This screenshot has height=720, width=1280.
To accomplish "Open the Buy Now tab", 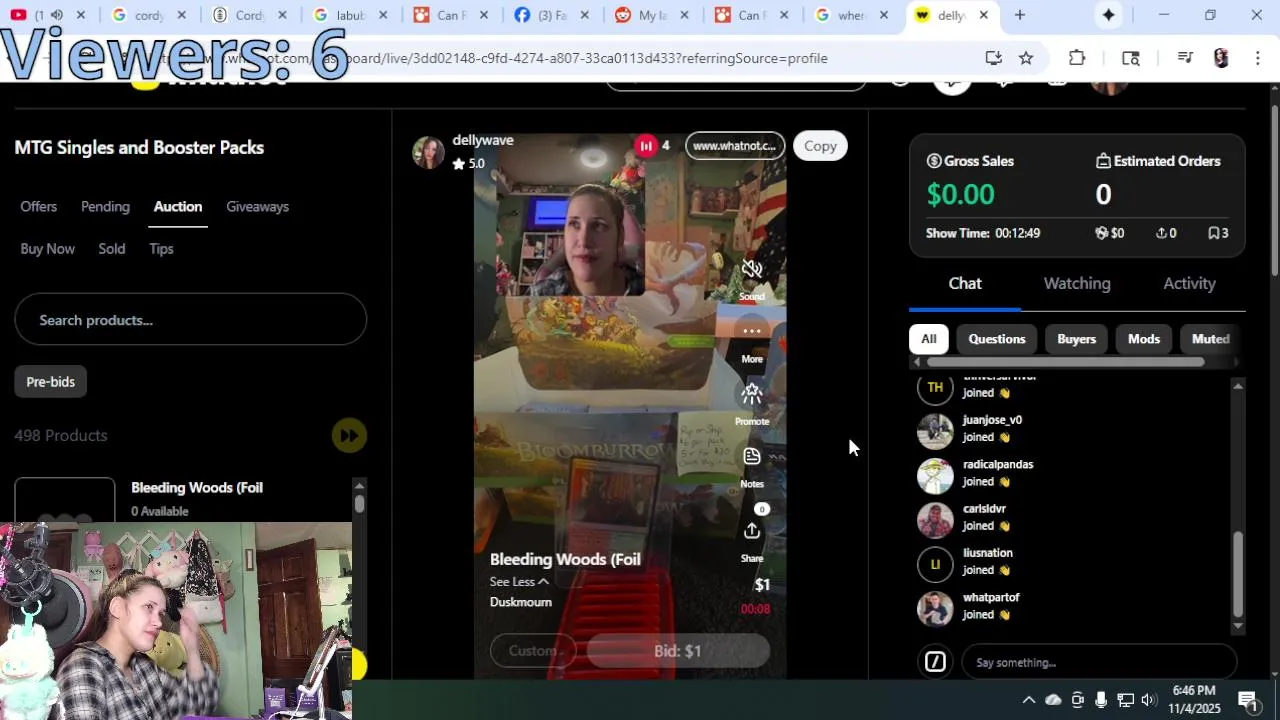I will pos(47,248).
